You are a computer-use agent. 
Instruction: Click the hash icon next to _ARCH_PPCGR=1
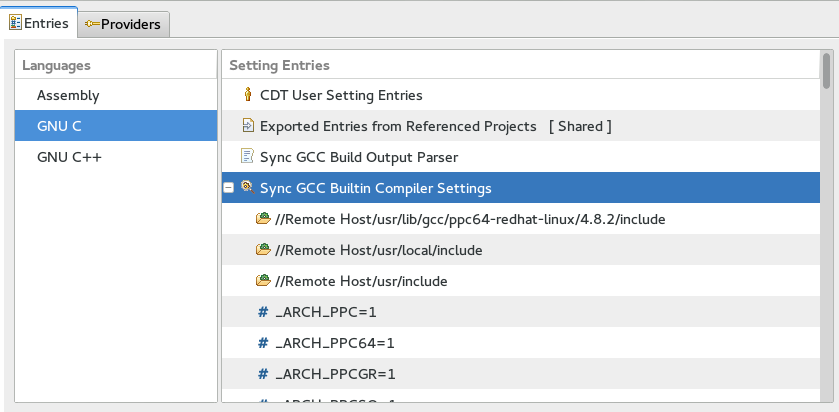[x=263, y=374]
